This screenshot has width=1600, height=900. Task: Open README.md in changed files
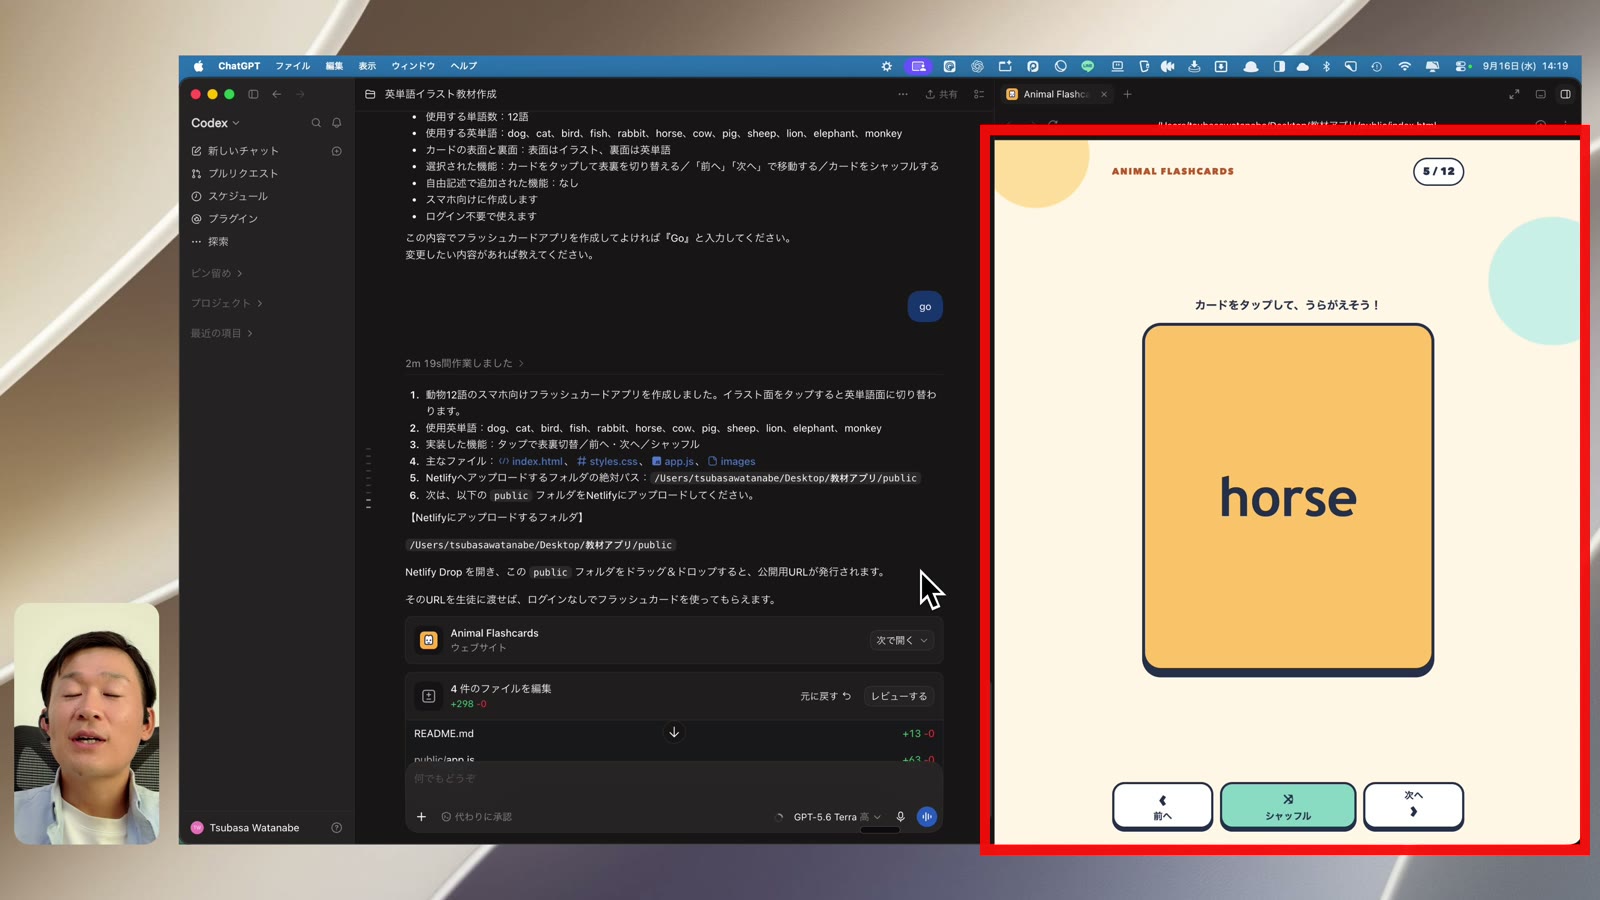point(444,734)
